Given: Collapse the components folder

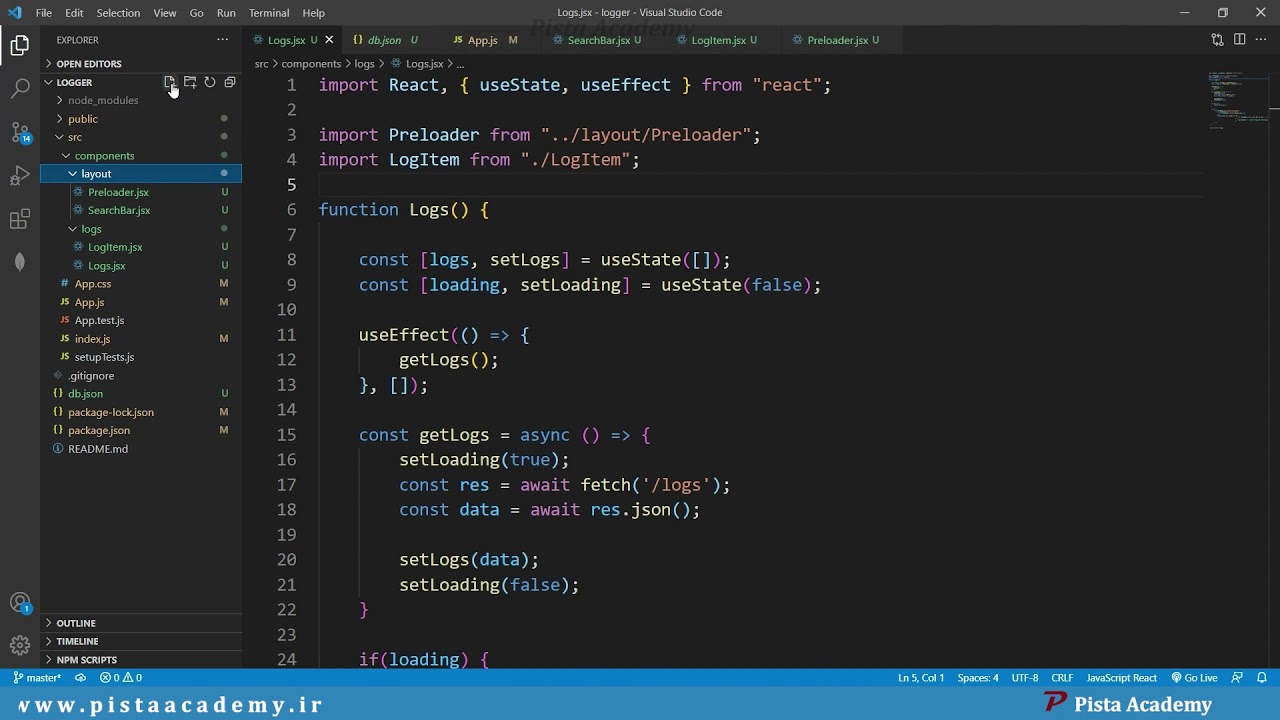Looking at the screenshot, I should 141,156.
